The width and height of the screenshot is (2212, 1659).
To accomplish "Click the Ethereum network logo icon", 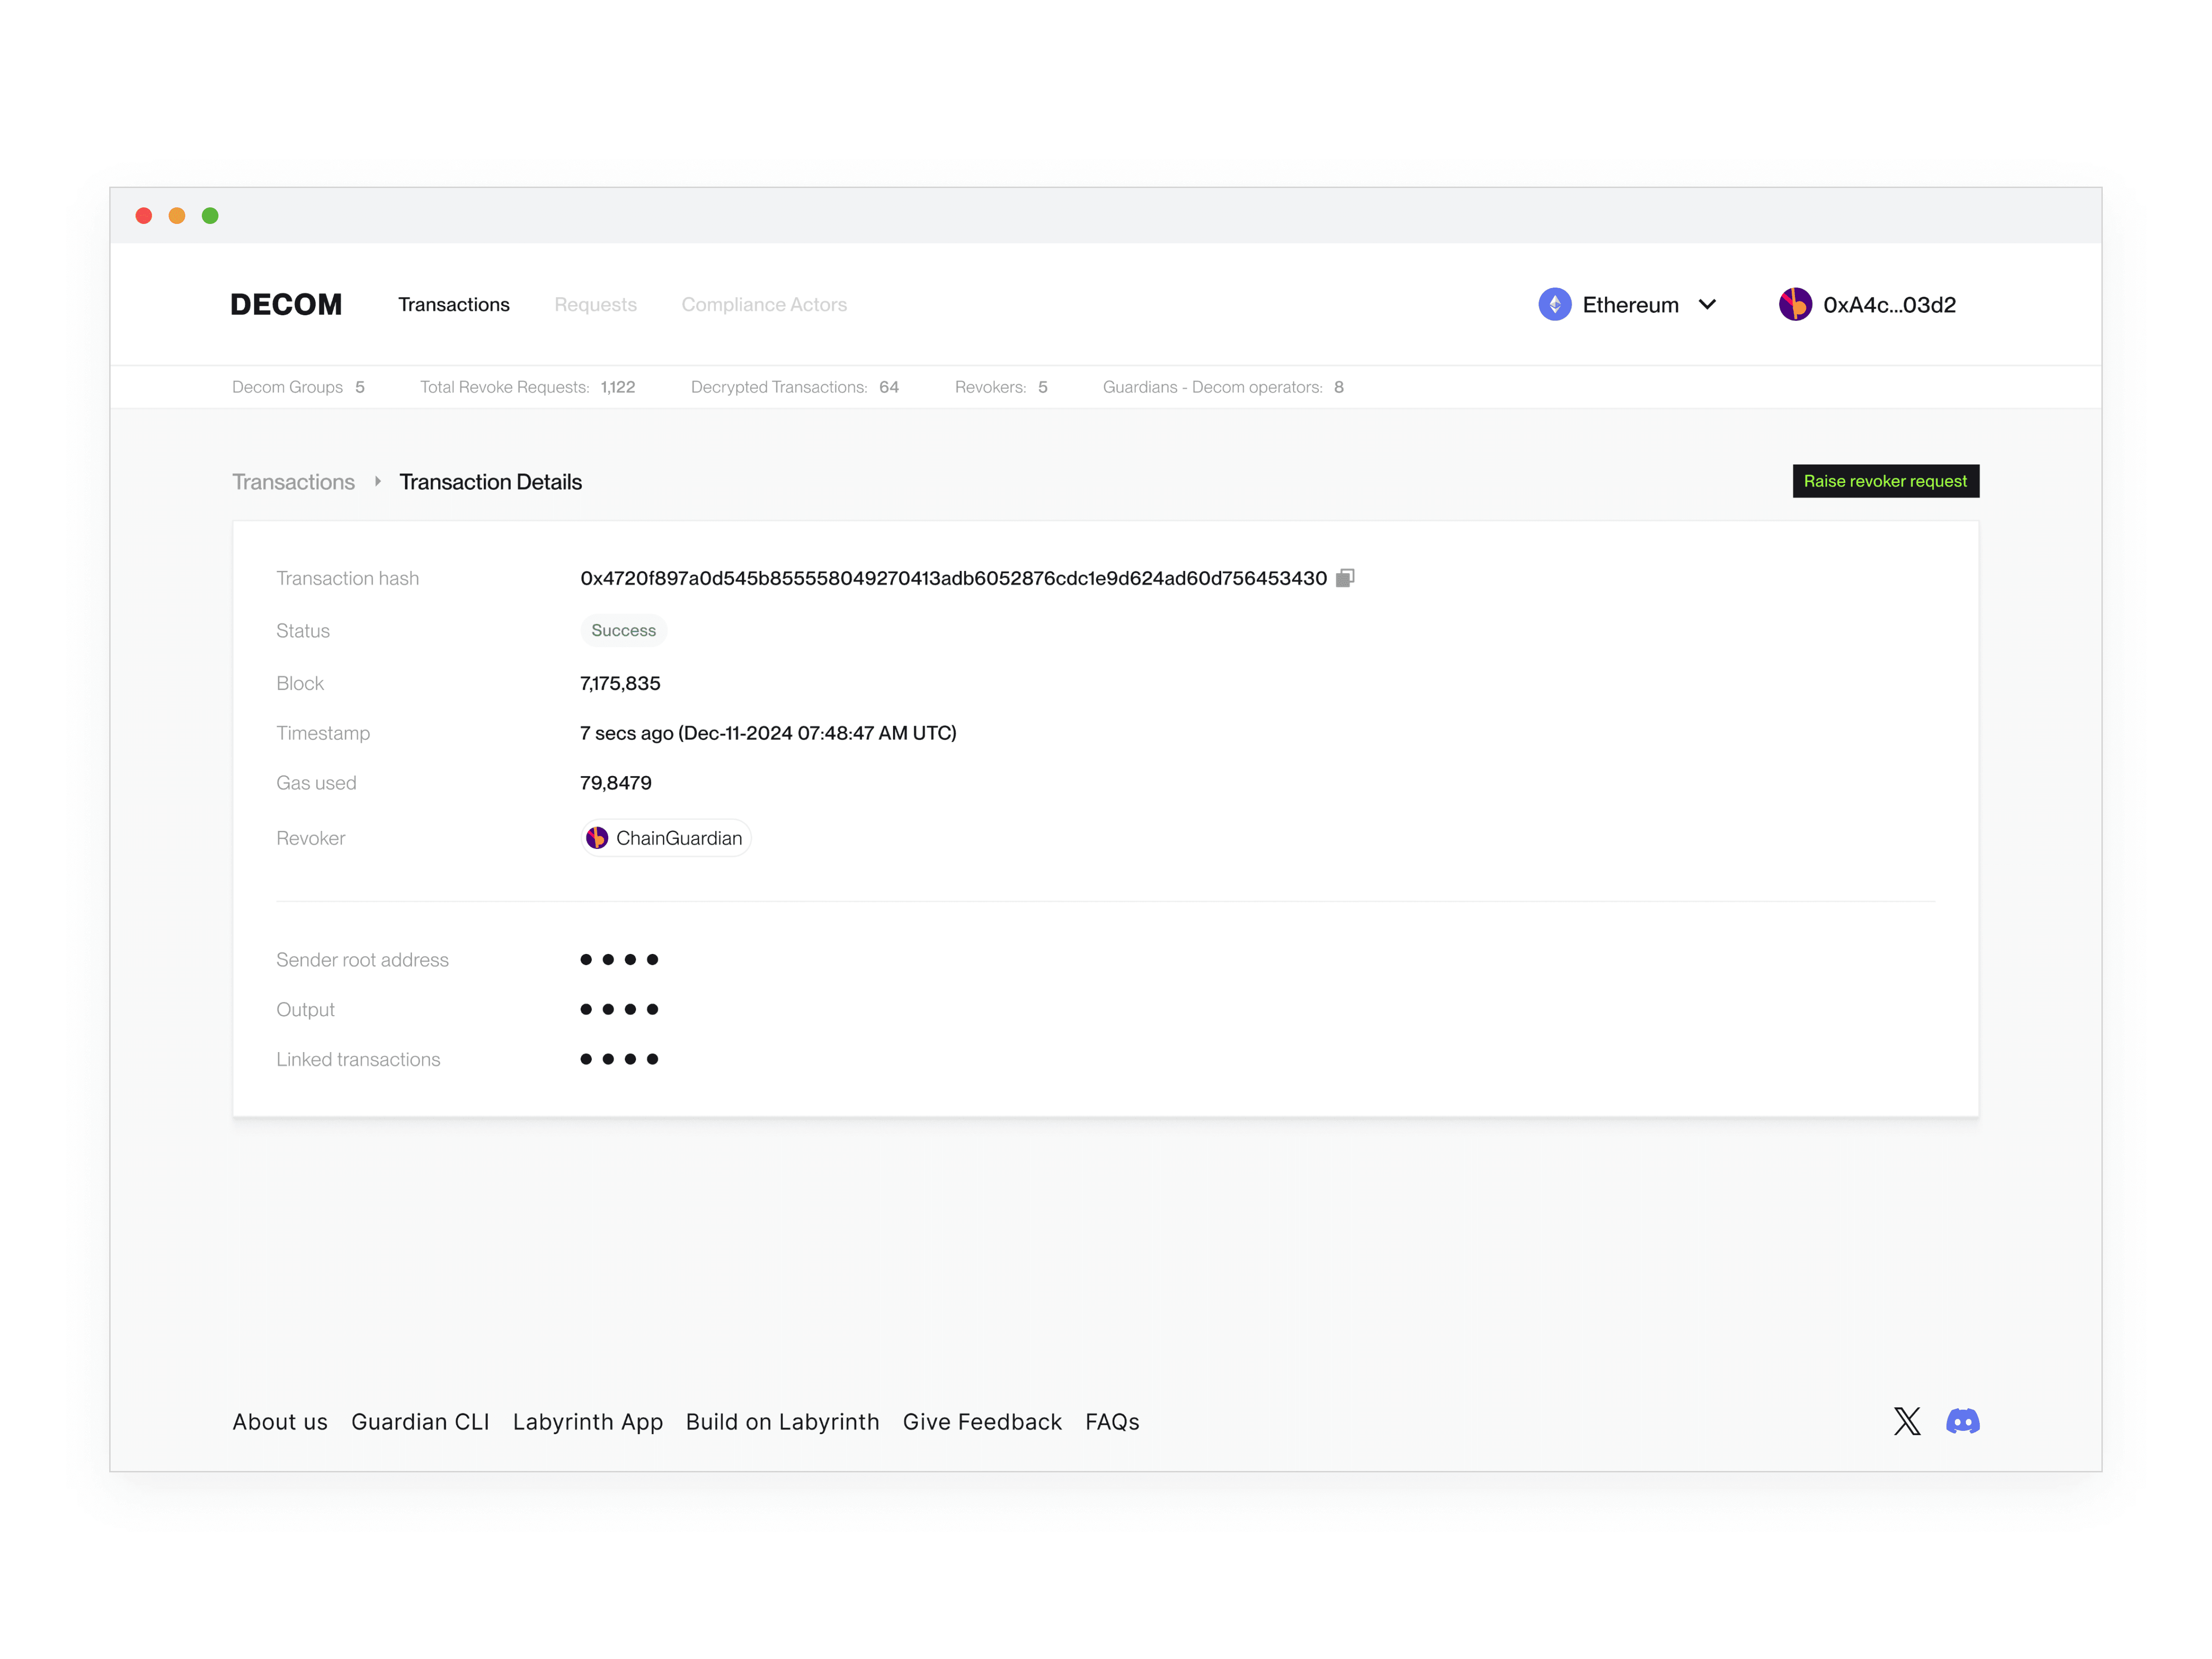I will 1554,304.
